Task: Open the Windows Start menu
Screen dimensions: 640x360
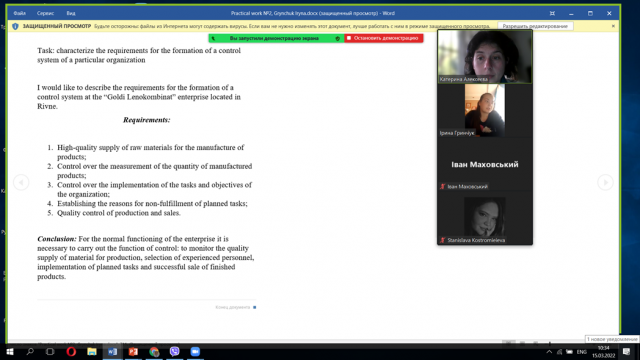Action: click(x=10, y=351)
